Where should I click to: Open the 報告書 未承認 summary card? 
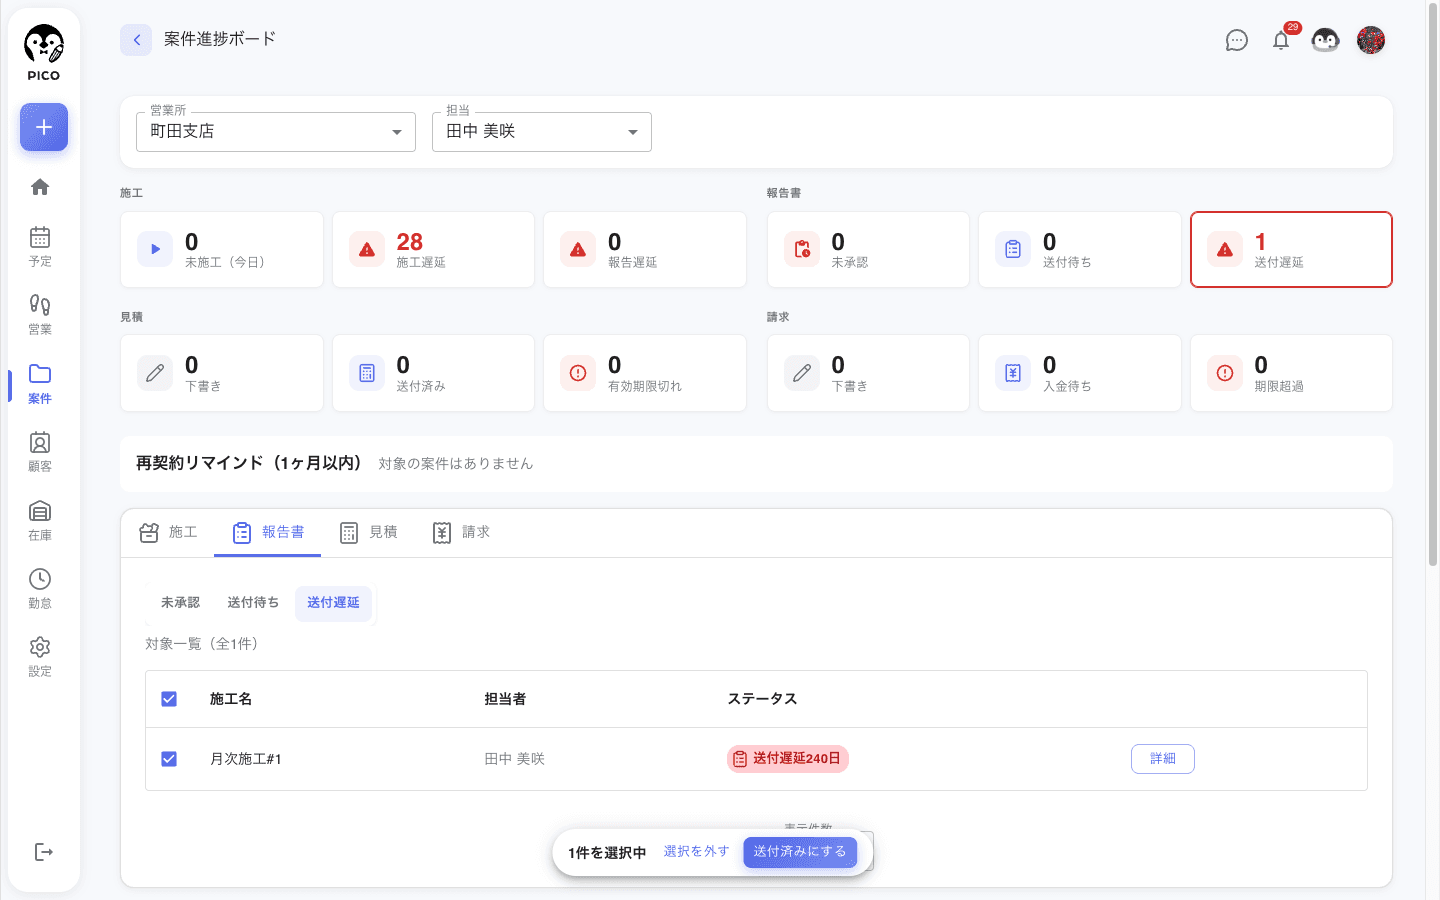click(868, 250)
